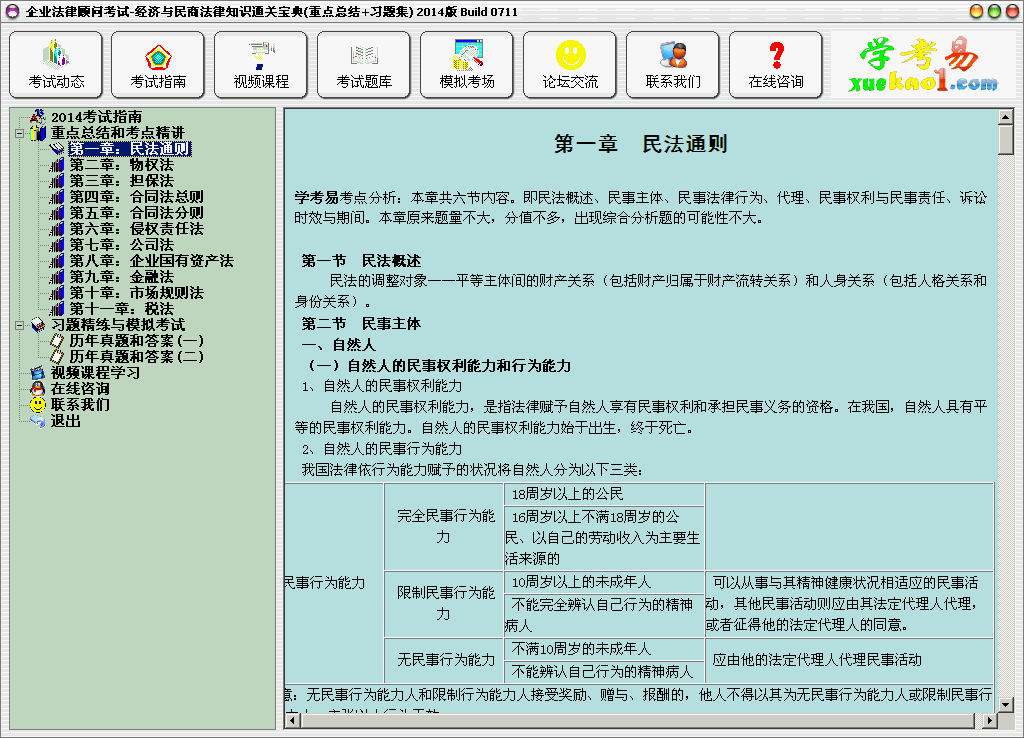Viewport: 1024px width, 738px height.
Task: Select tree item 第二章：物权法
Action: (x=122, y=165)
